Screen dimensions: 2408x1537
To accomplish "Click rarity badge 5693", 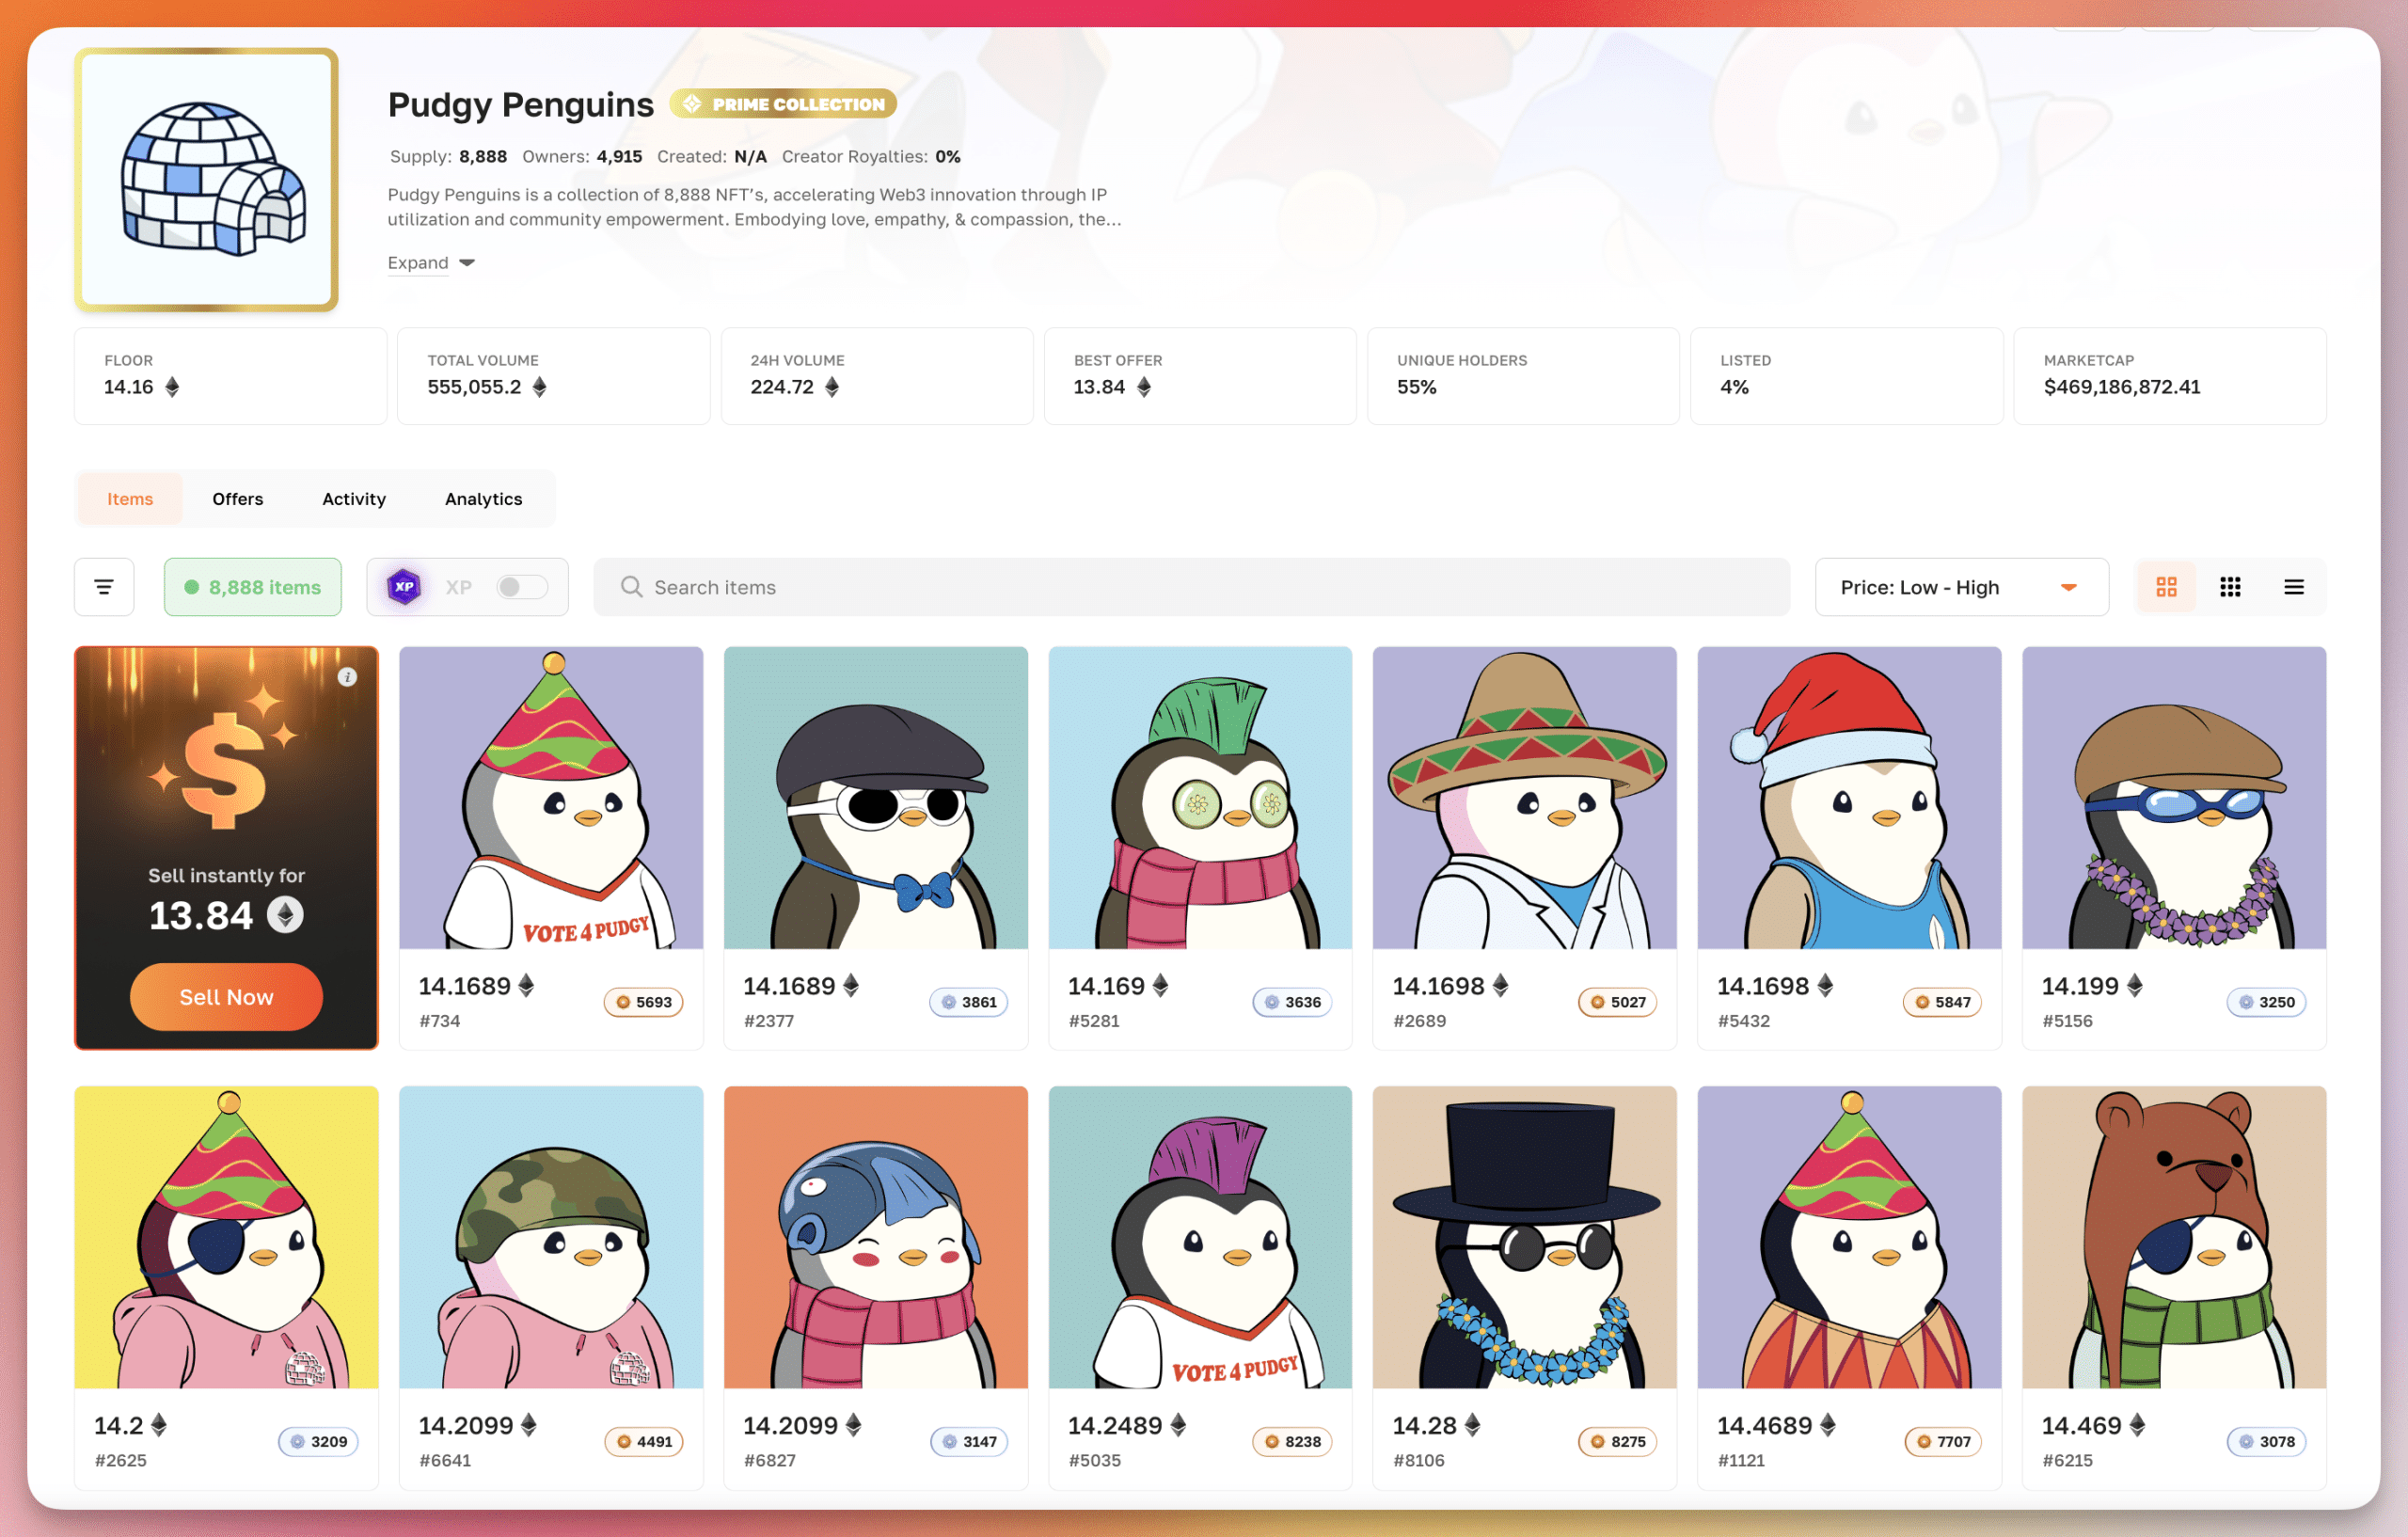I will (644, 1002).
